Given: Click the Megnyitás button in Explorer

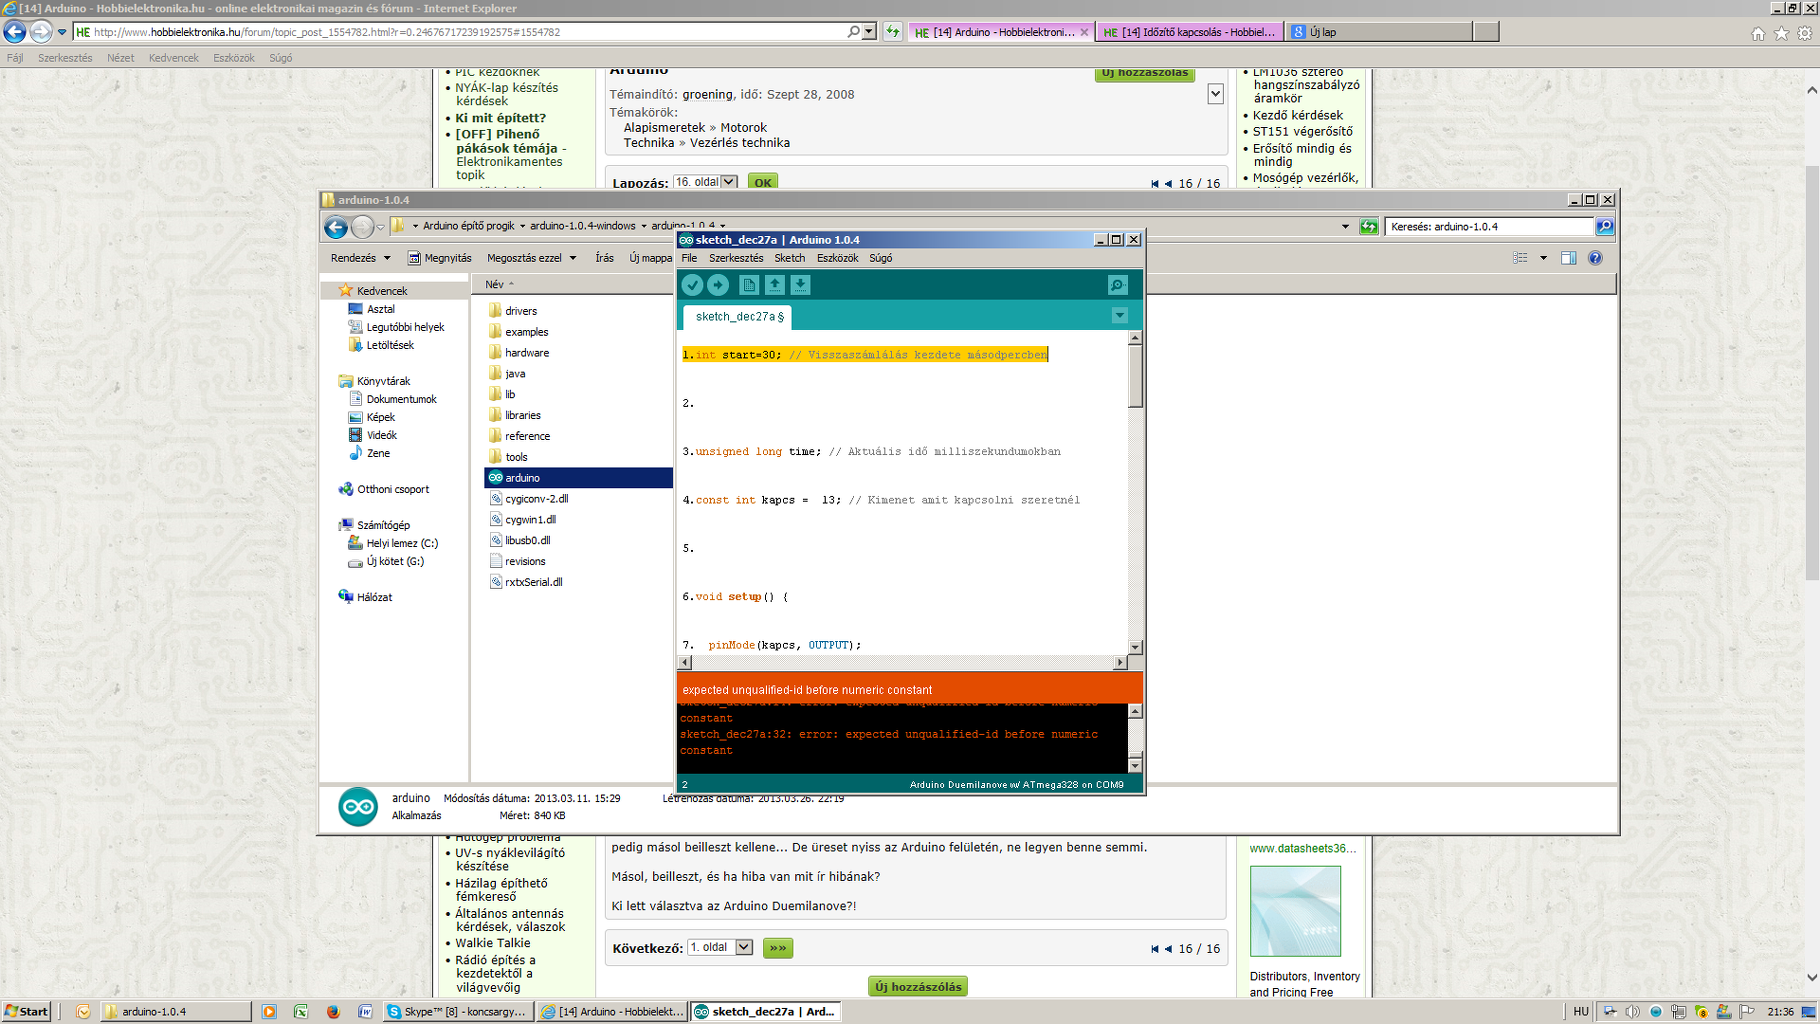Looking at the screenshot, I should [x=439, y=258].
